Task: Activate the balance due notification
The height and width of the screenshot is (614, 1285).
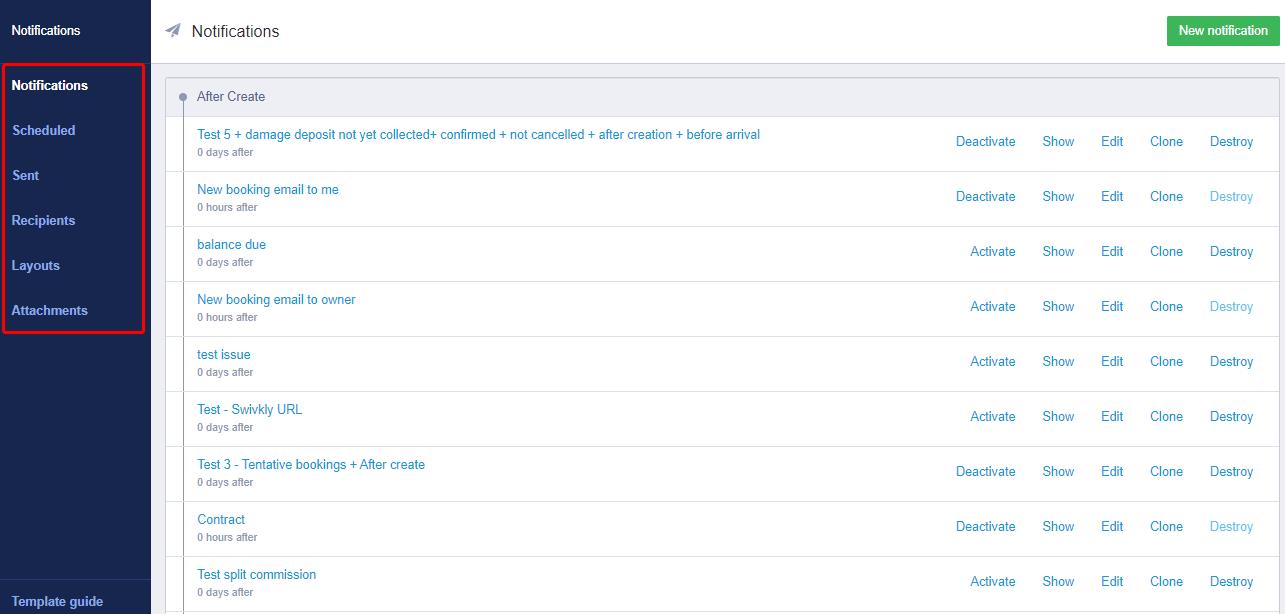Action: 992,251
